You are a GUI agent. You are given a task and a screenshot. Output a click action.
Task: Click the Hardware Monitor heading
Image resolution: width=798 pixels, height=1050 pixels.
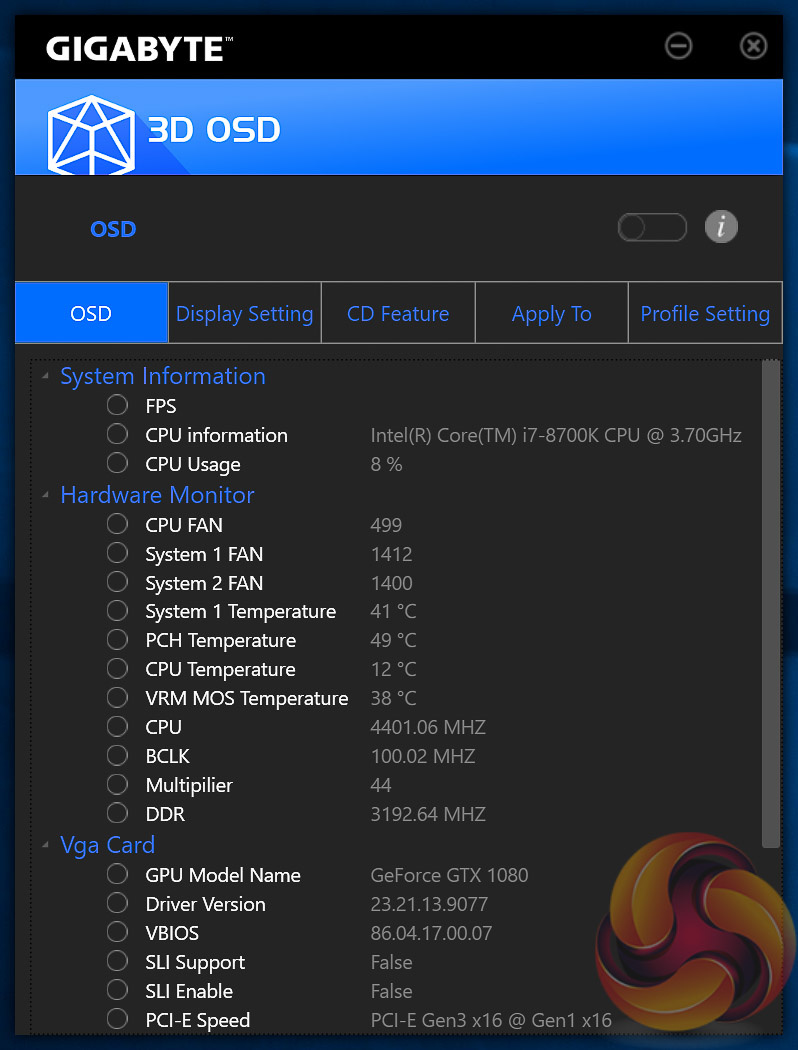coord(157,496)
